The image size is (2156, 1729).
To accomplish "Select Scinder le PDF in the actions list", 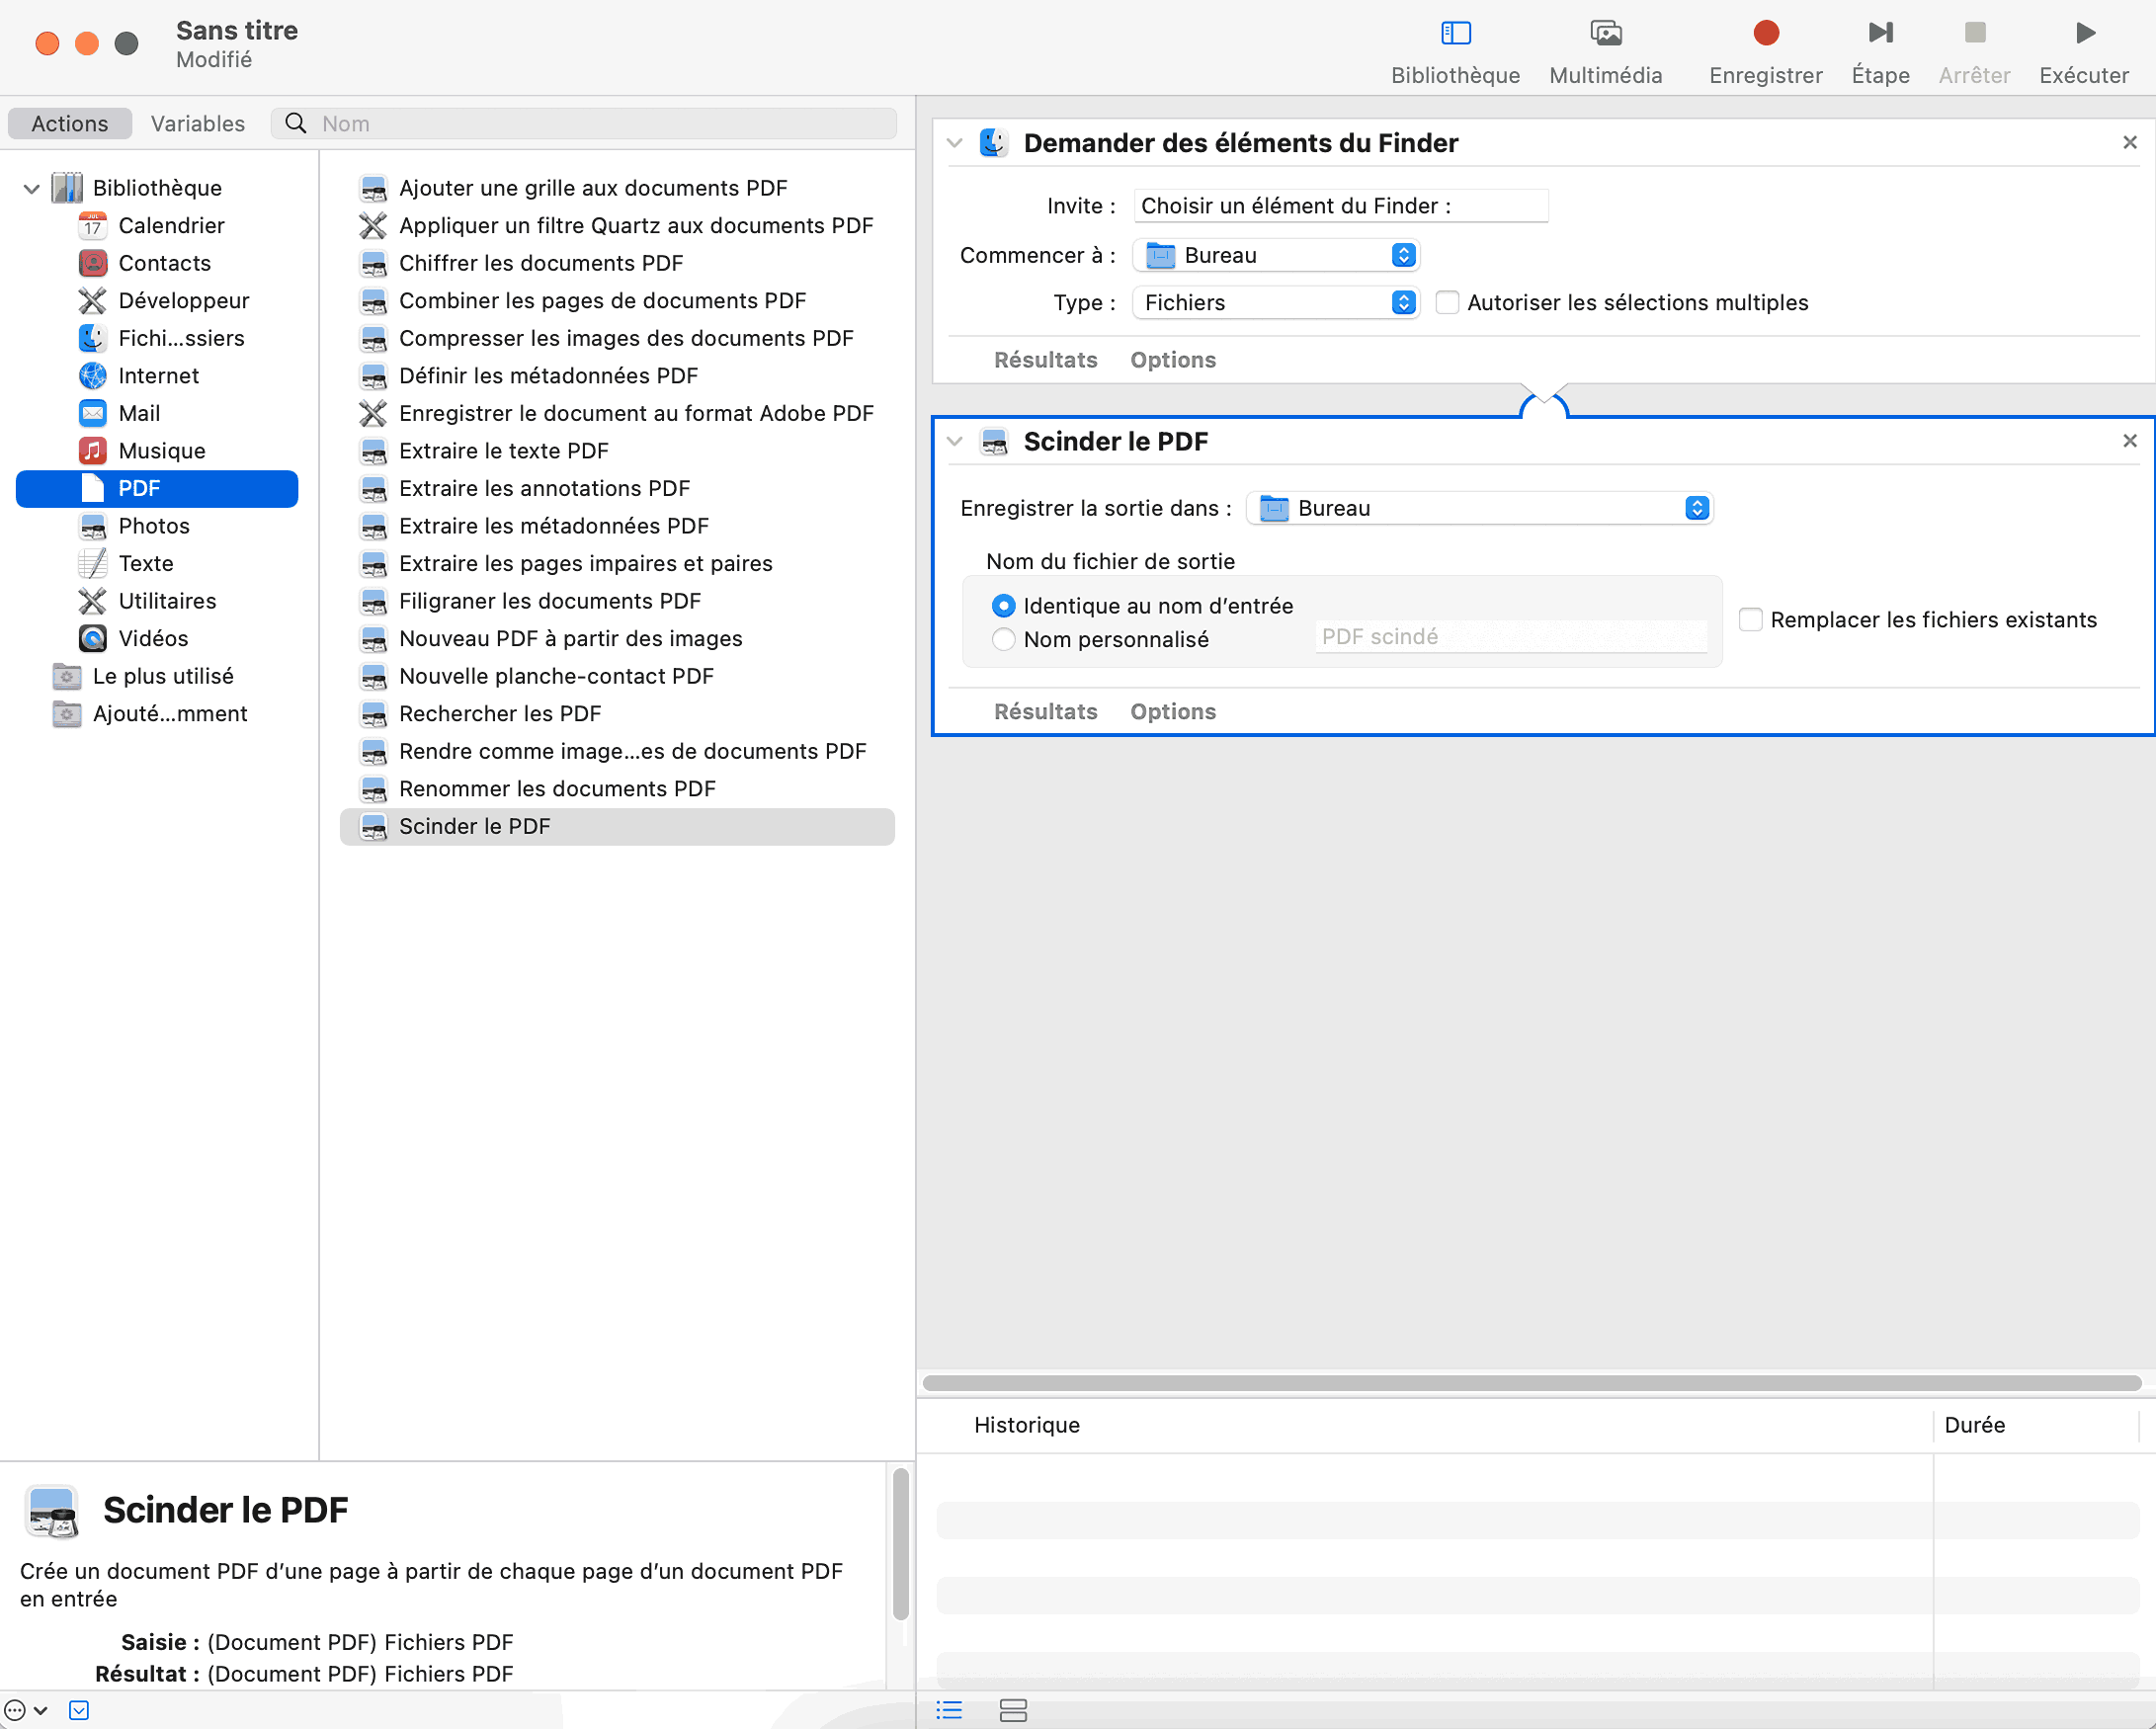I will click(617, 826).
